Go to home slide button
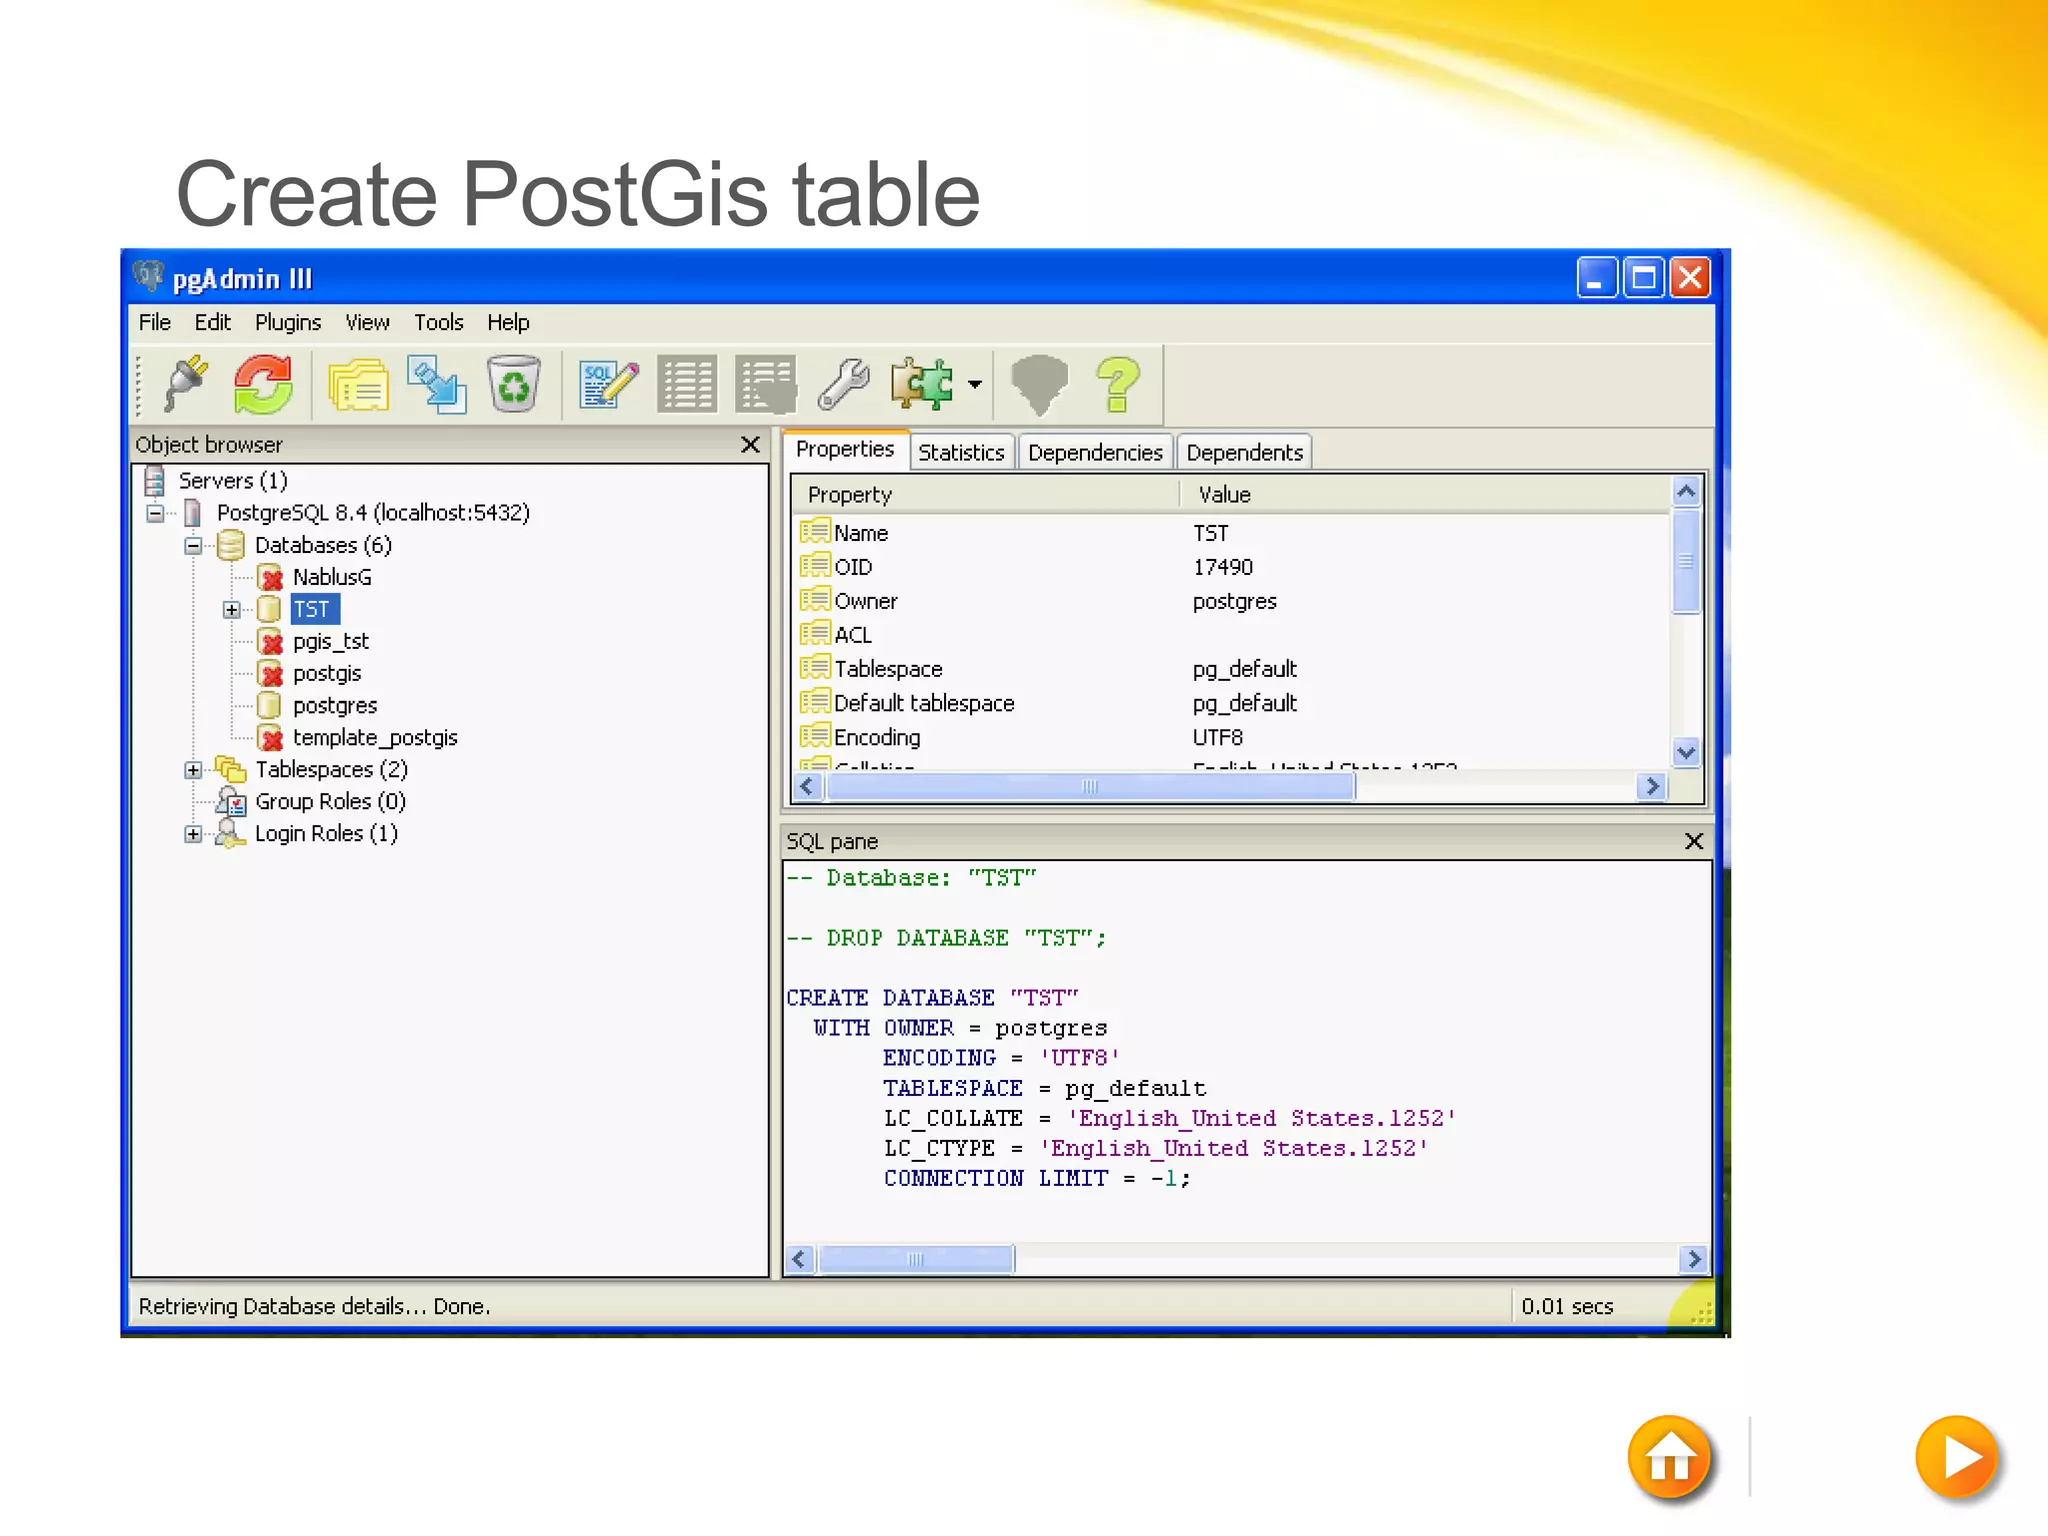This screenshot has width=2048, height=1536. (1670, 1458)
